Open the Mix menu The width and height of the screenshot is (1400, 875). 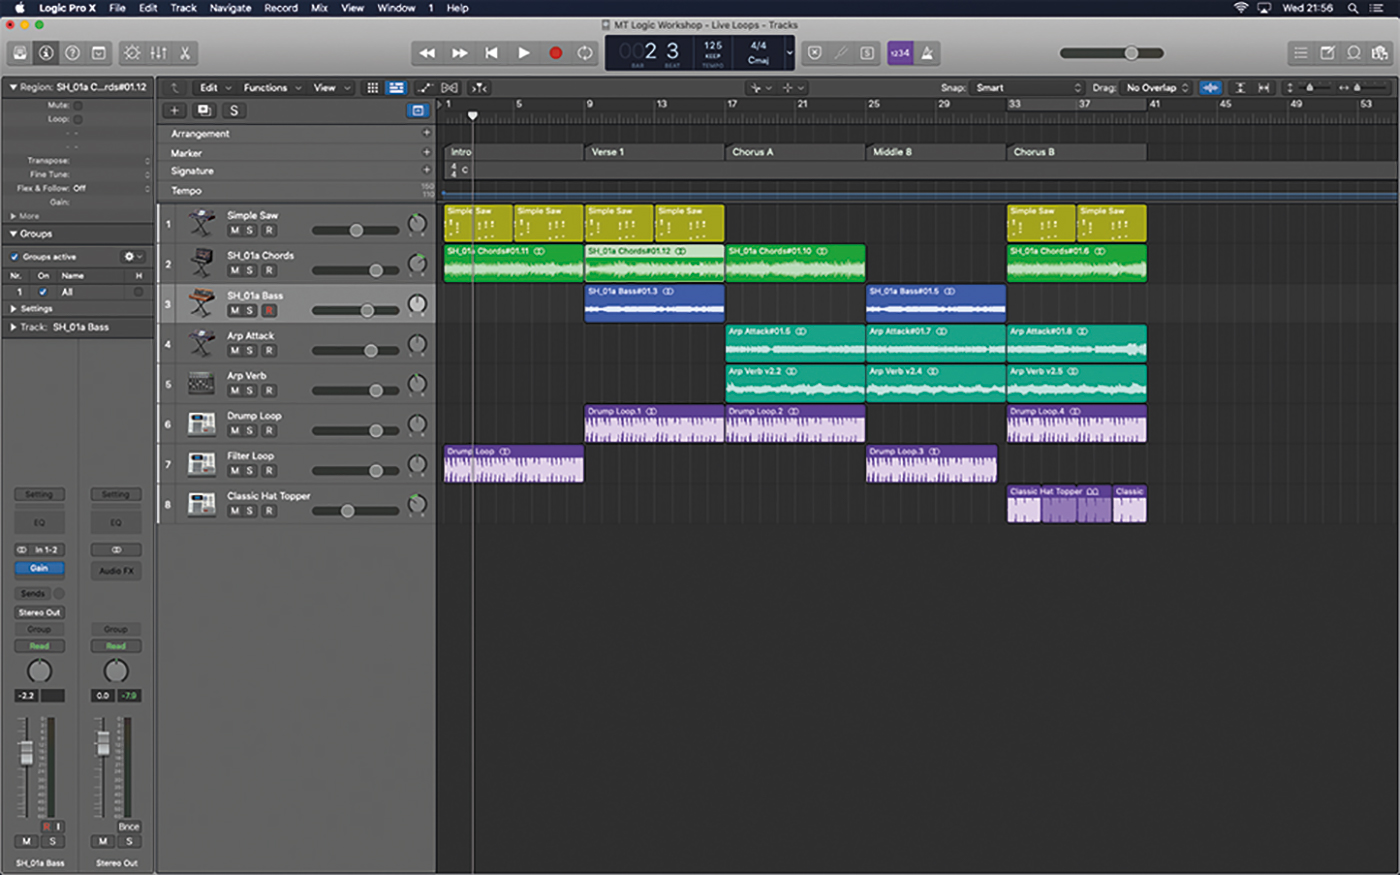pyautogui.click(x=319, y=8)
